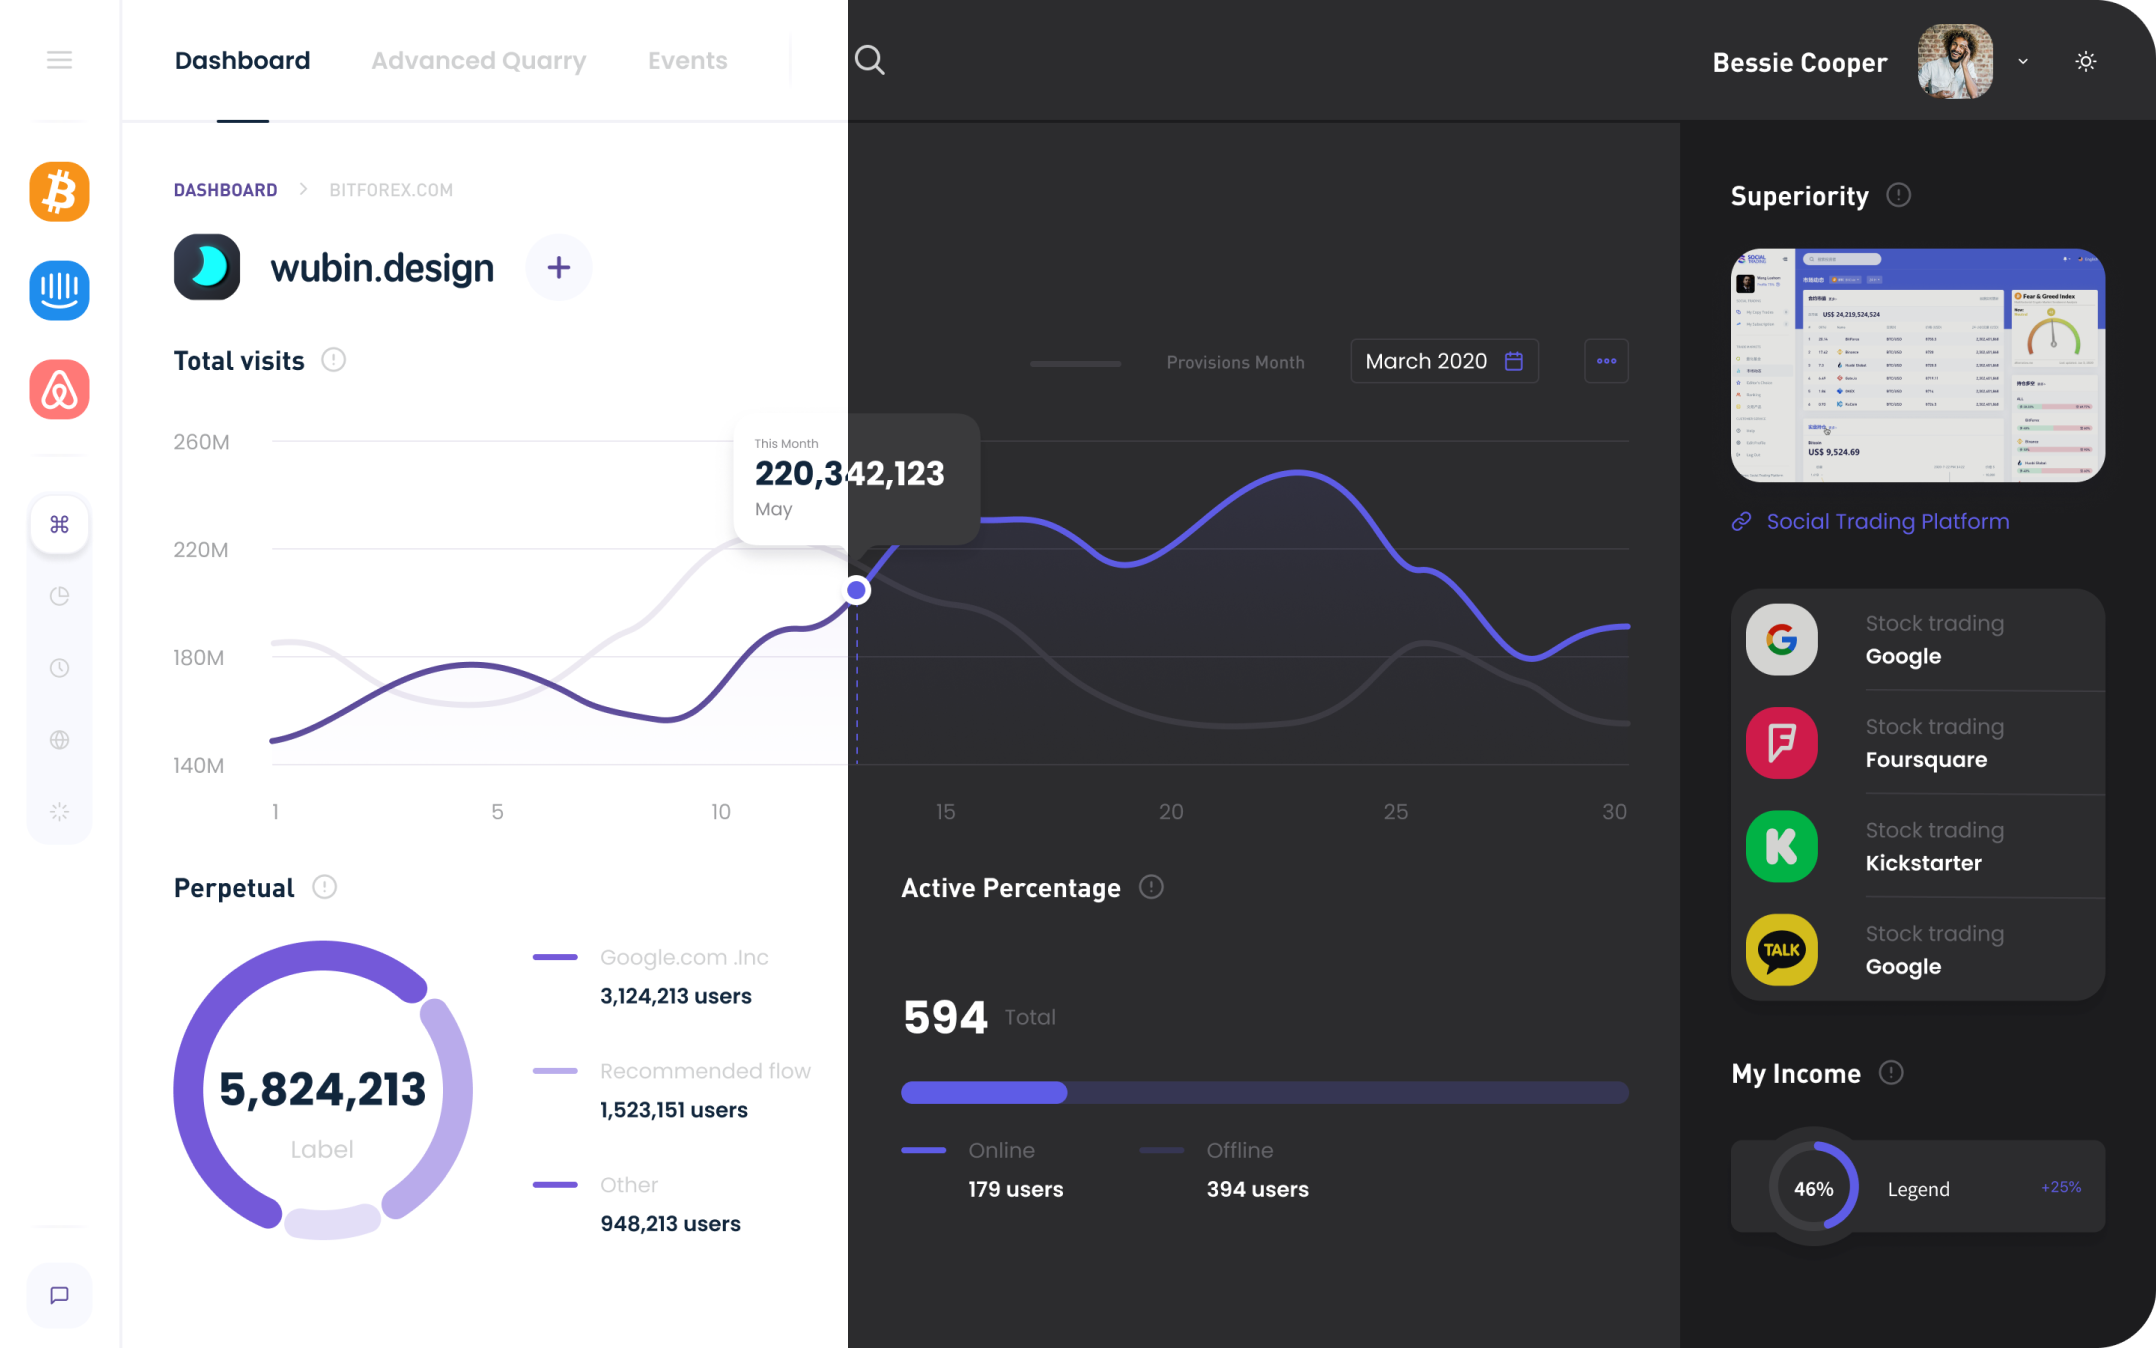Open the pie chart sidebar icon
This screenshot has width=2156, height=1348.
click(x=59, y=596)
